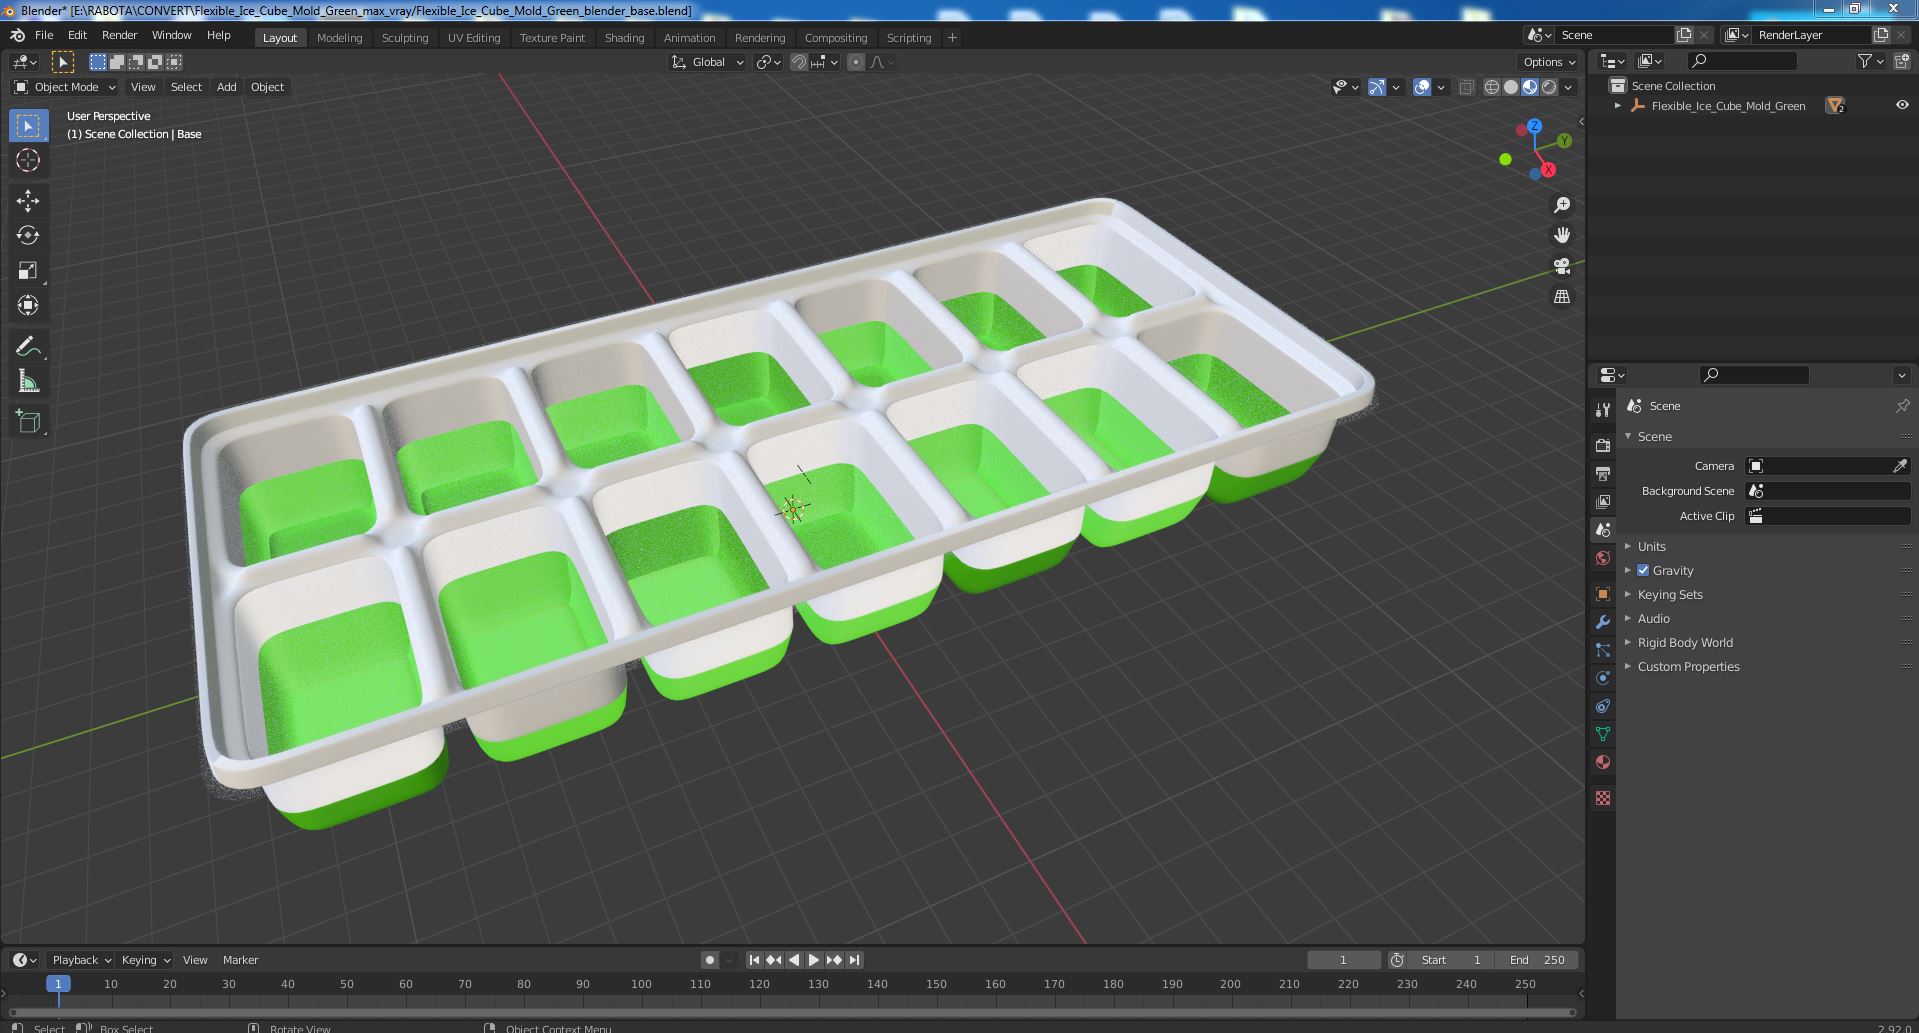The height and width of the screenshot is (1033, 1919).
Task: Toggle viewport overlays display
Action: tap(1422, 87)
